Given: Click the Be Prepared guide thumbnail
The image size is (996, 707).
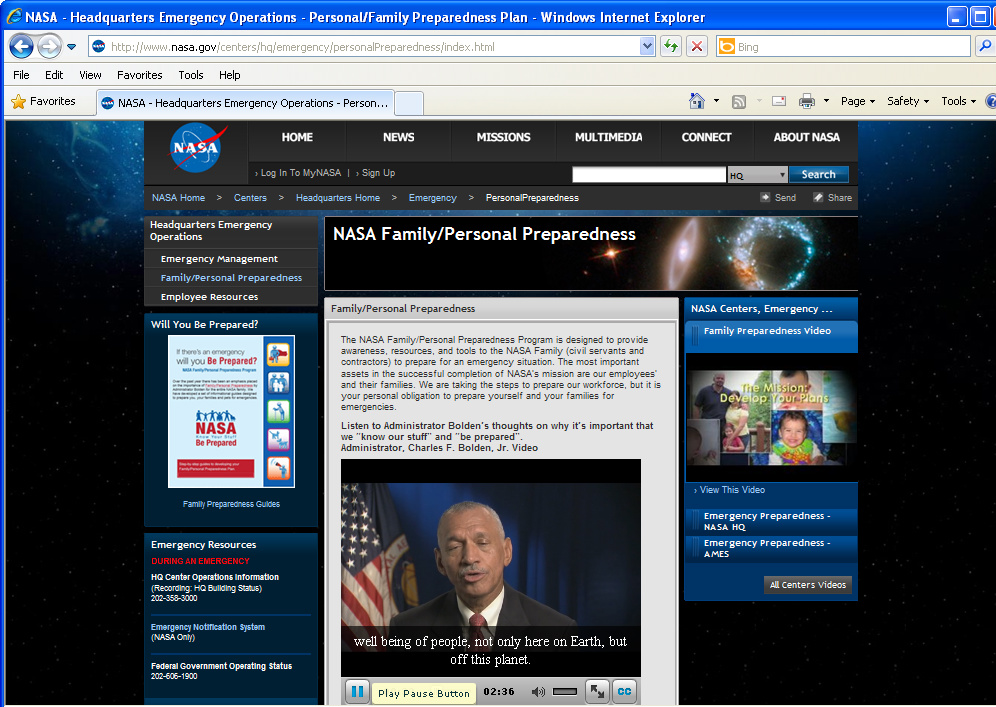Looking at the screenshot, I should [231, 412].
